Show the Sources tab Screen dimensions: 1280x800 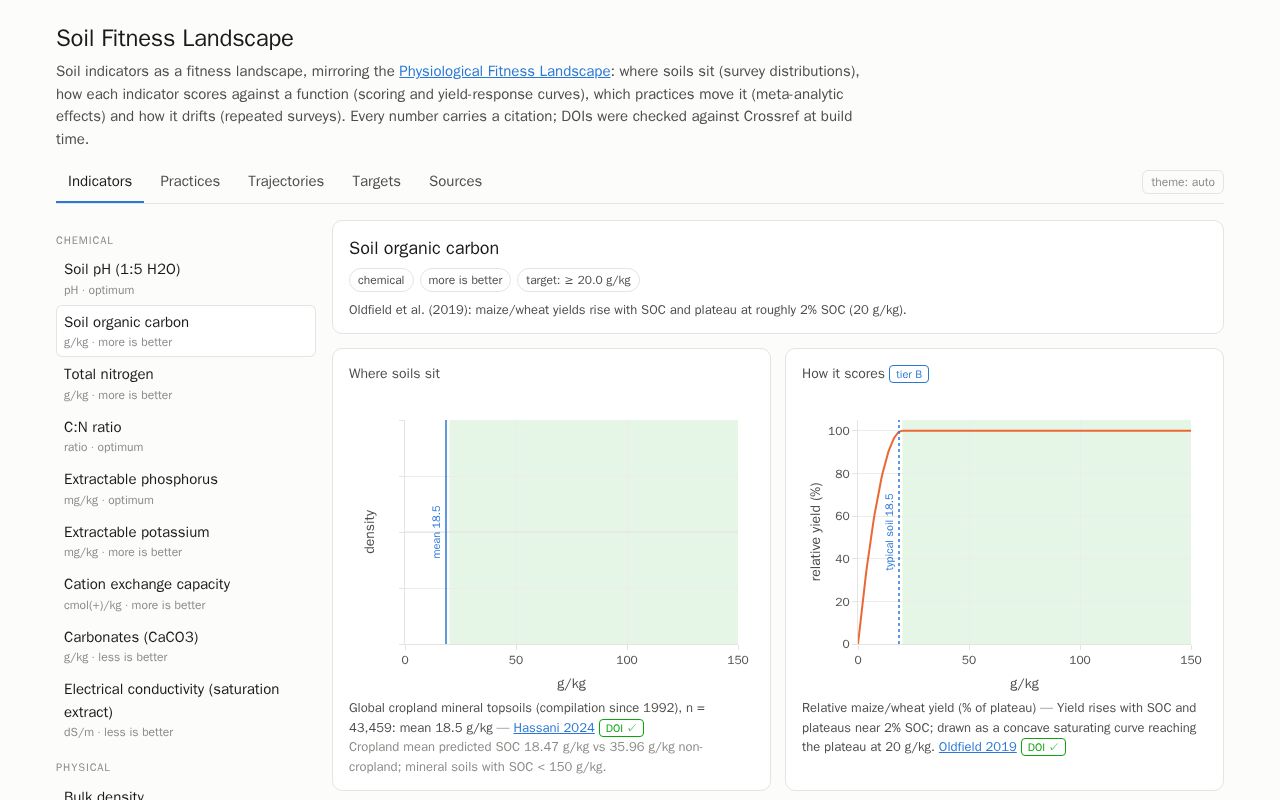455,181
